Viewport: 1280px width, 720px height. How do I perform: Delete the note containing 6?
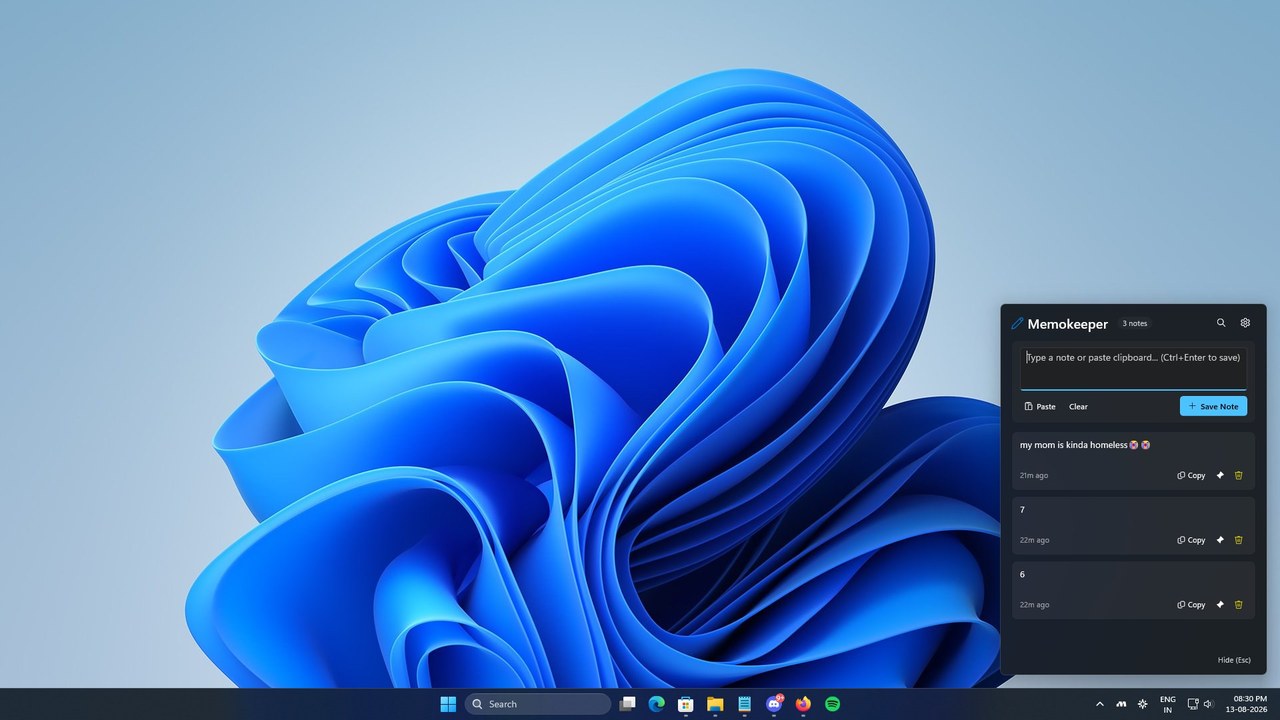point(1238,605)
